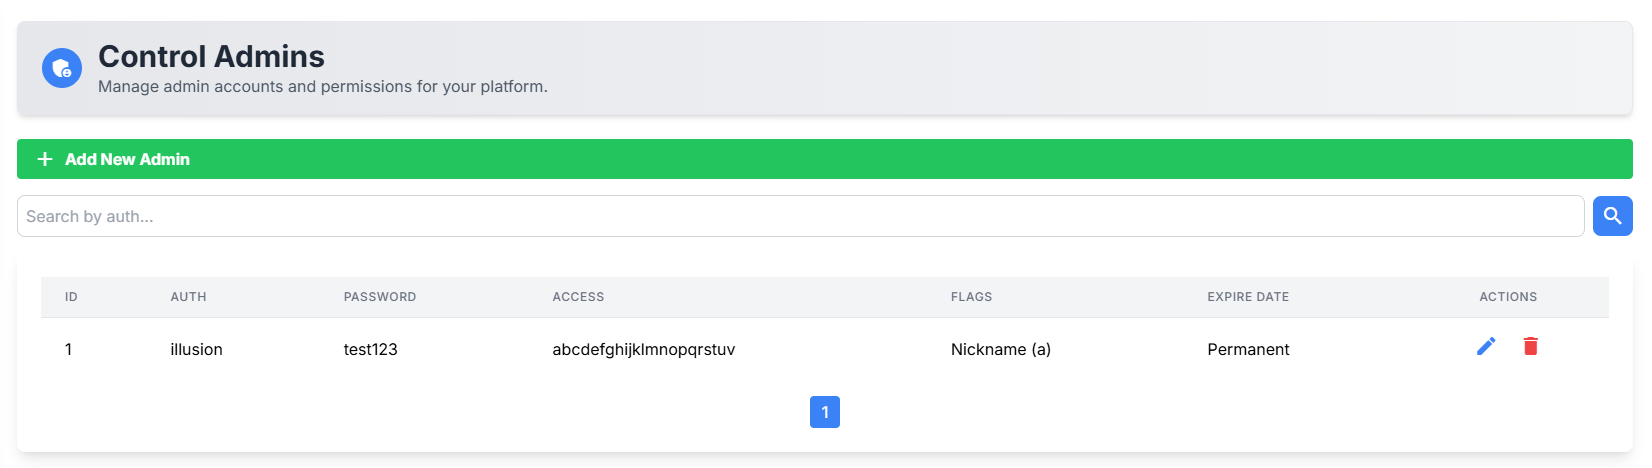Go to page 1 in the pagination
The height and width of the screenshot is (468, 1652).
click(825, 412)
